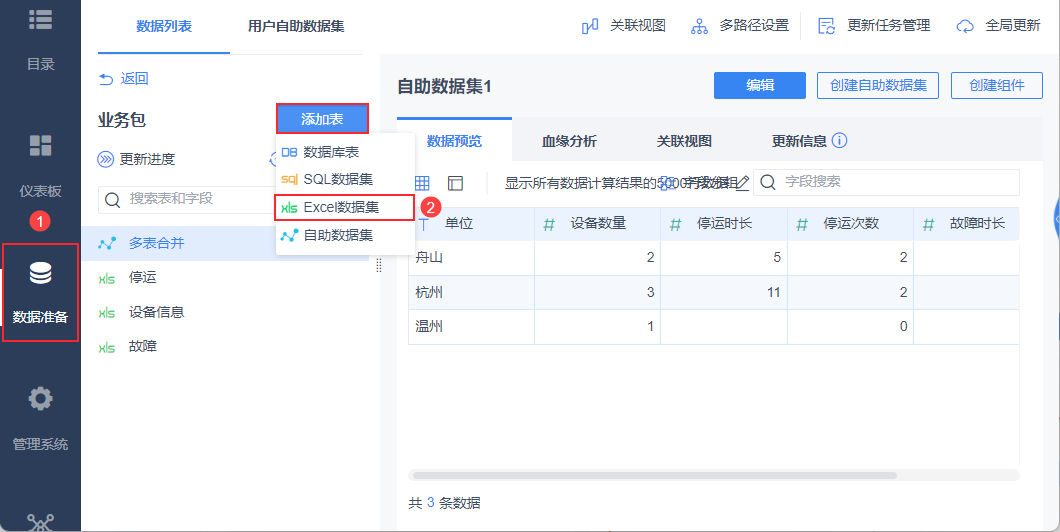The height and width of the screenshot is (532, 1060).
Task: Click the 更新进度 icon
Action: (x=106, y=160)
